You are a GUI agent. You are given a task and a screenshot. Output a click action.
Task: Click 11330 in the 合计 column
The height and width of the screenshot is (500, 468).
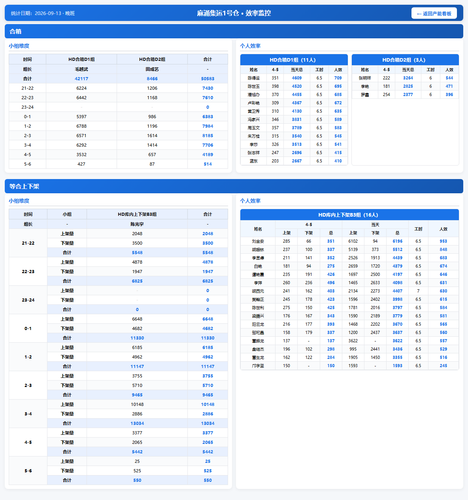(x=207, y=338)
